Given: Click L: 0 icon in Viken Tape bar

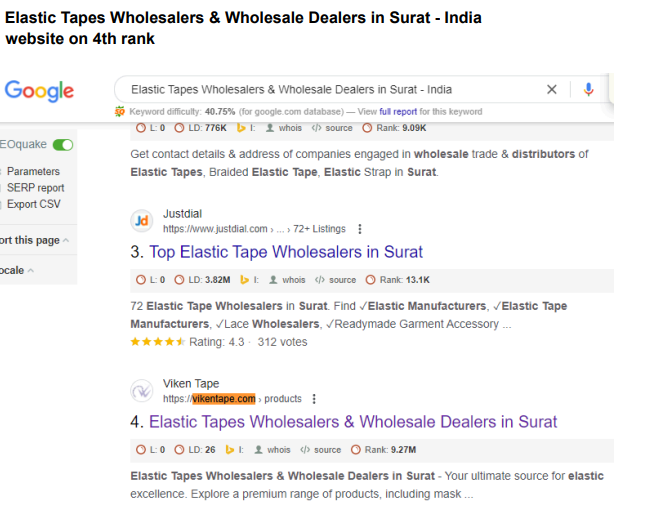Looking at the screenshot, I should coord(141,450).
